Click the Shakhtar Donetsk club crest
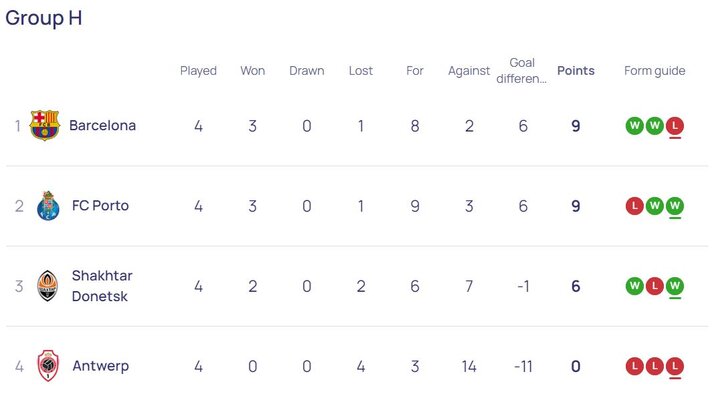Image resolution: width=720 pixels, height=404 pixels. tap(48, 286)
